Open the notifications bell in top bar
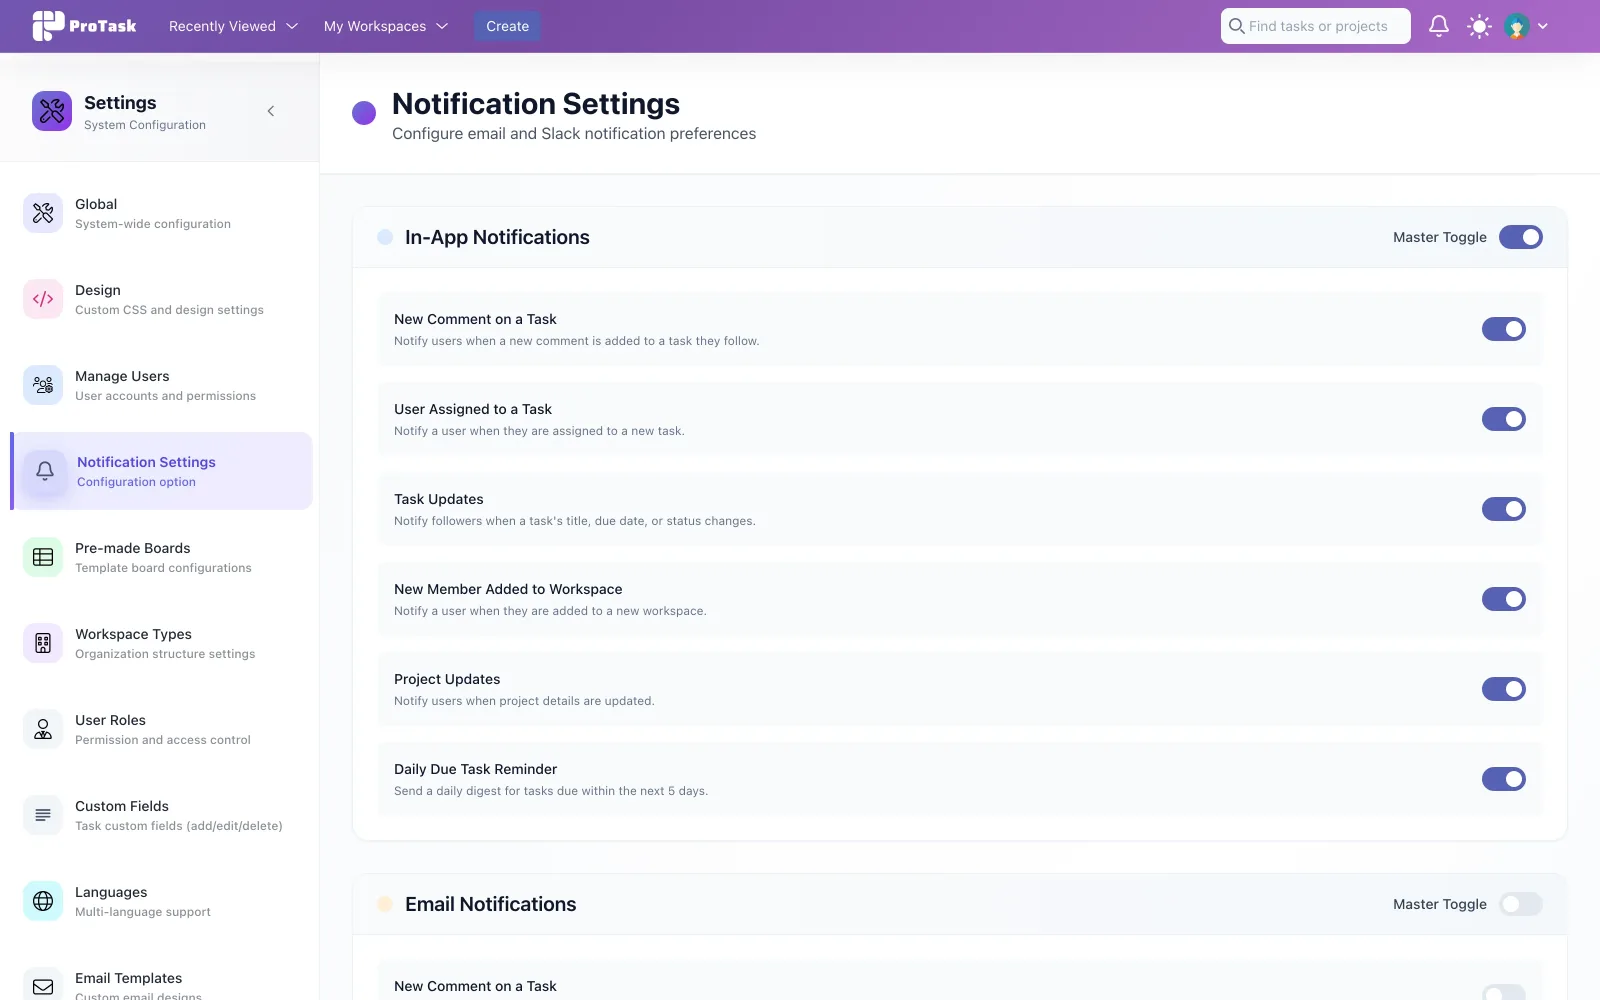Image resolution: width=1600 pixels, height=1000 pixels. (x=1438, y=26)
